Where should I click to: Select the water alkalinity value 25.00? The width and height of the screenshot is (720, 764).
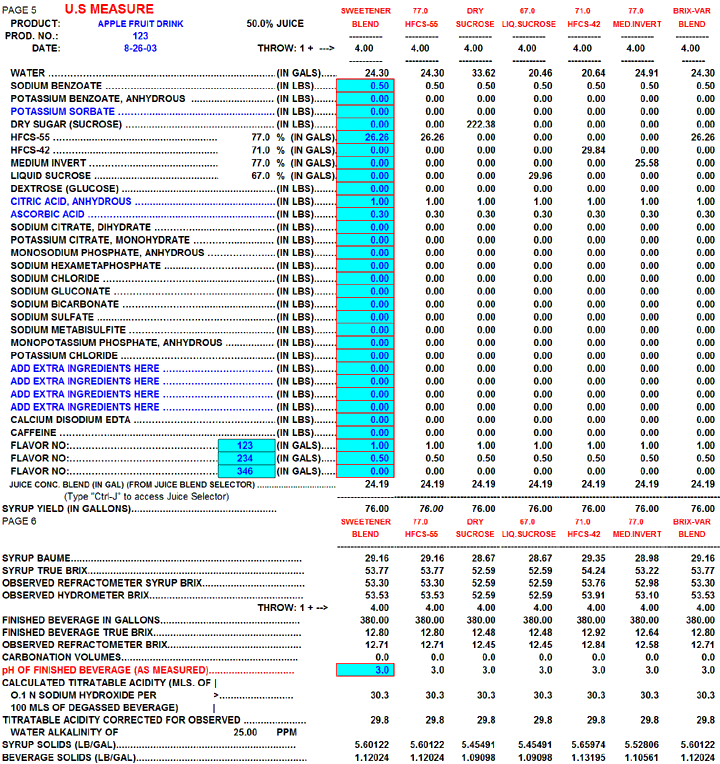pos(258,732)
